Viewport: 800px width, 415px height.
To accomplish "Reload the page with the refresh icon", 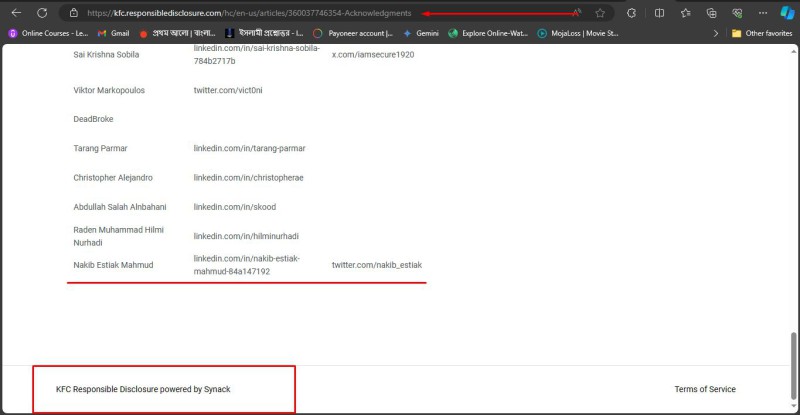I will 42,13.
